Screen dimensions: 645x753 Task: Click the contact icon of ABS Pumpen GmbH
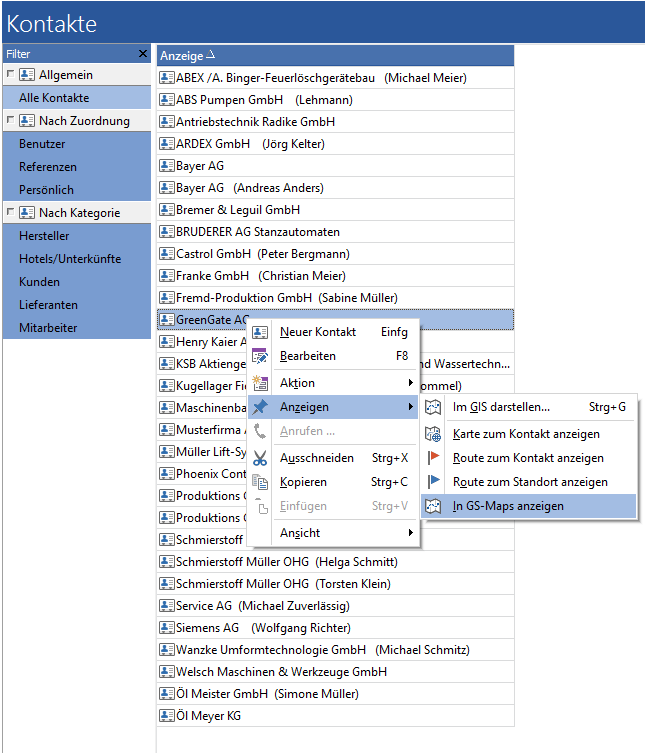[x=167, y=100]
